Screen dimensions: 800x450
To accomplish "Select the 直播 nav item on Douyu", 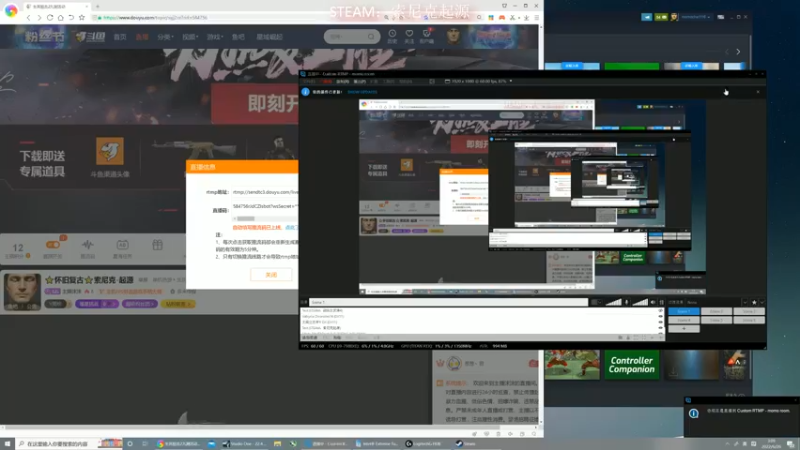I will coord(142,37).
